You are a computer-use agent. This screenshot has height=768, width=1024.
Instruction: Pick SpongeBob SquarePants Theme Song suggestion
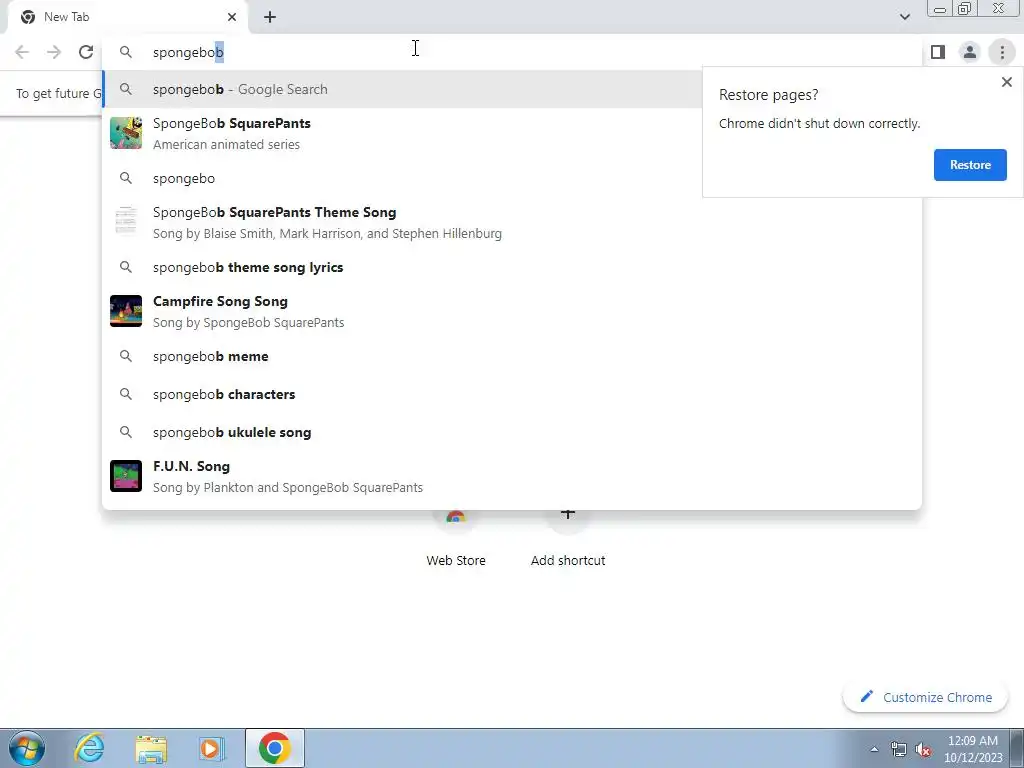pyautogui.click(x=512, y=223)
